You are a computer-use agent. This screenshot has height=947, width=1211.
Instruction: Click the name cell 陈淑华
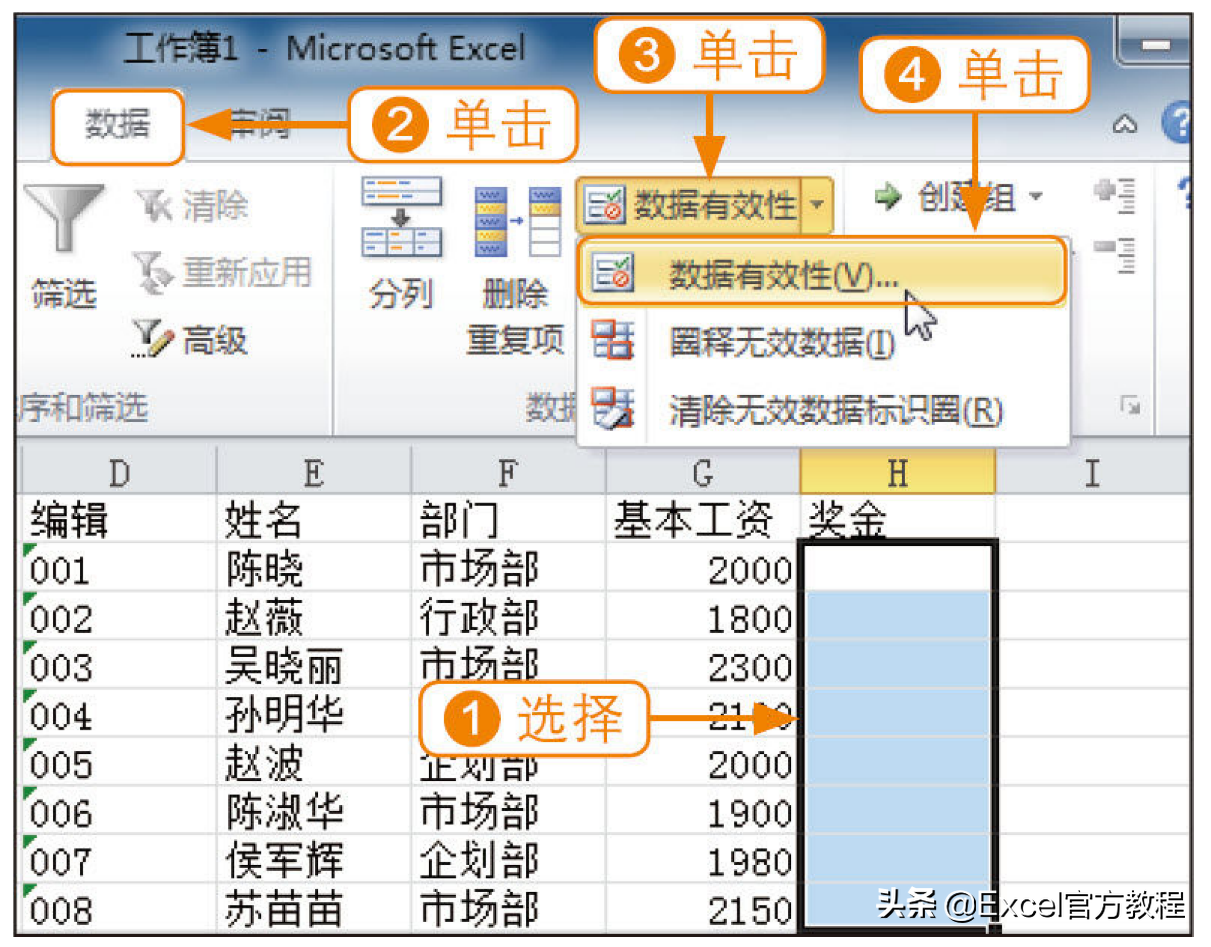(x=313, y=812)
